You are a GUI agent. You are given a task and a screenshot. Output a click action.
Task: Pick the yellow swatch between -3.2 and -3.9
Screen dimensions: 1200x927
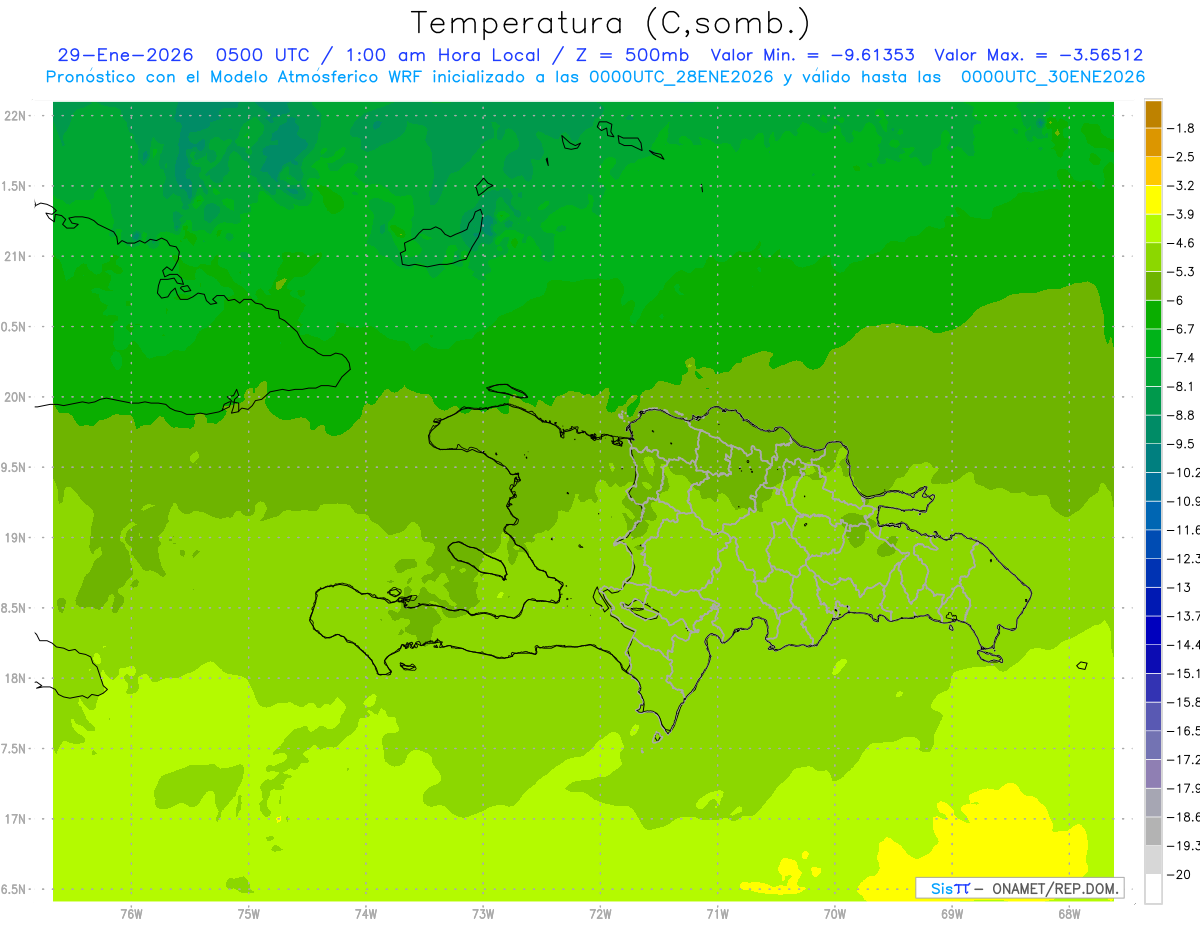pyautogui.click(x=1153, y=200)
